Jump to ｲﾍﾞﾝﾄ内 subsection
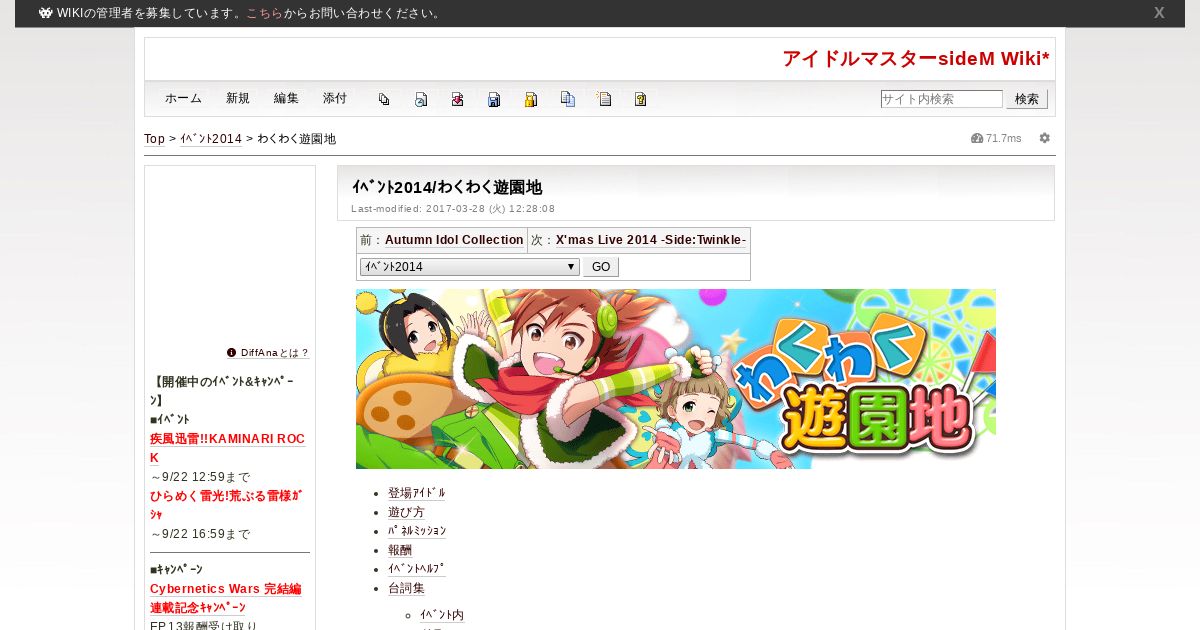 pyautogui.click(x=442, y=615)
